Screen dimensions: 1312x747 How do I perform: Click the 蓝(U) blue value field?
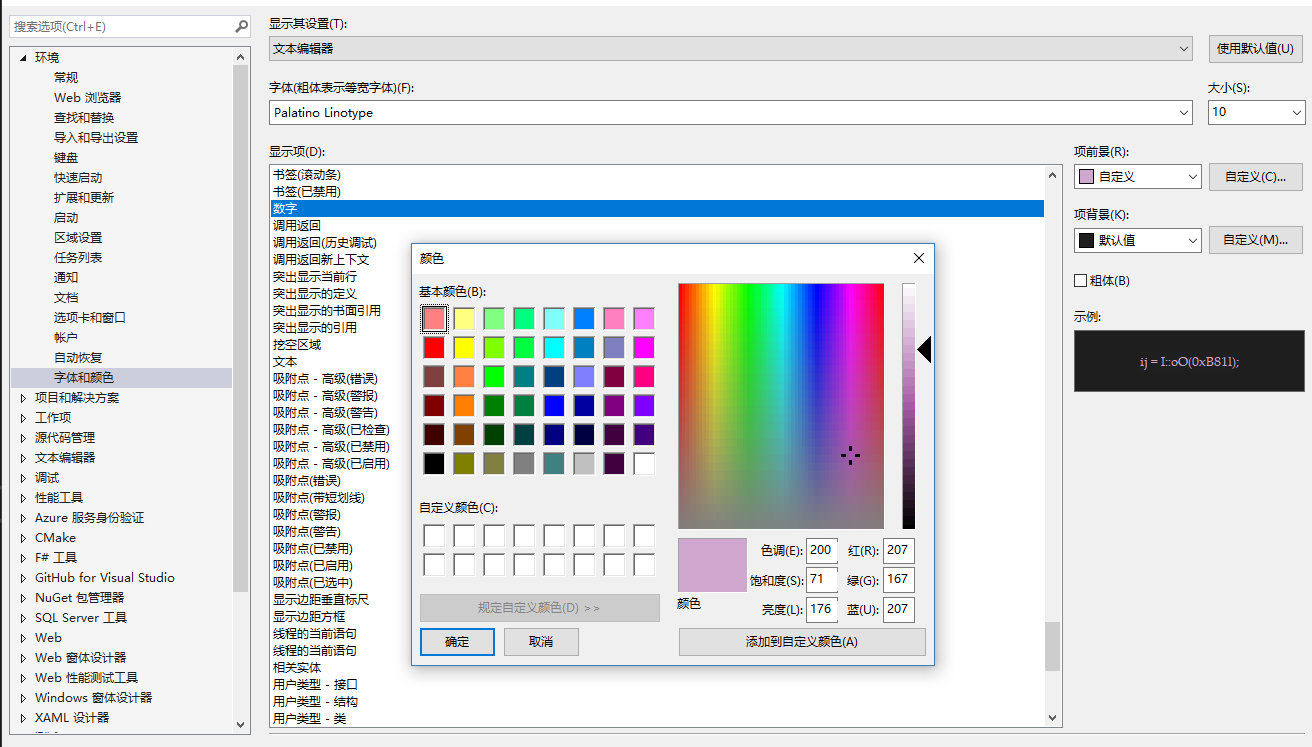click(899, 608)
